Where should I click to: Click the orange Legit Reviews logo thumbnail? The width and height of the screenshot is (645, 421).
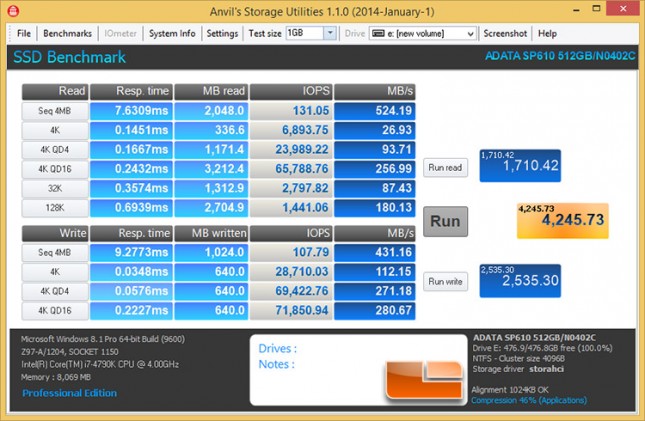pyautogui.click(x=424, y=379)
